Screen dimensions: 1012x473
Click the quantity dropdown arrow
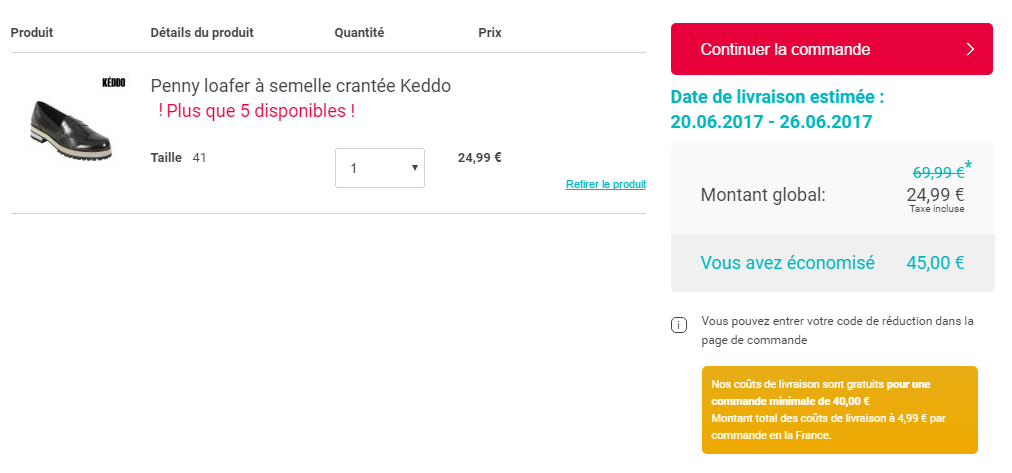coord(414,168)
